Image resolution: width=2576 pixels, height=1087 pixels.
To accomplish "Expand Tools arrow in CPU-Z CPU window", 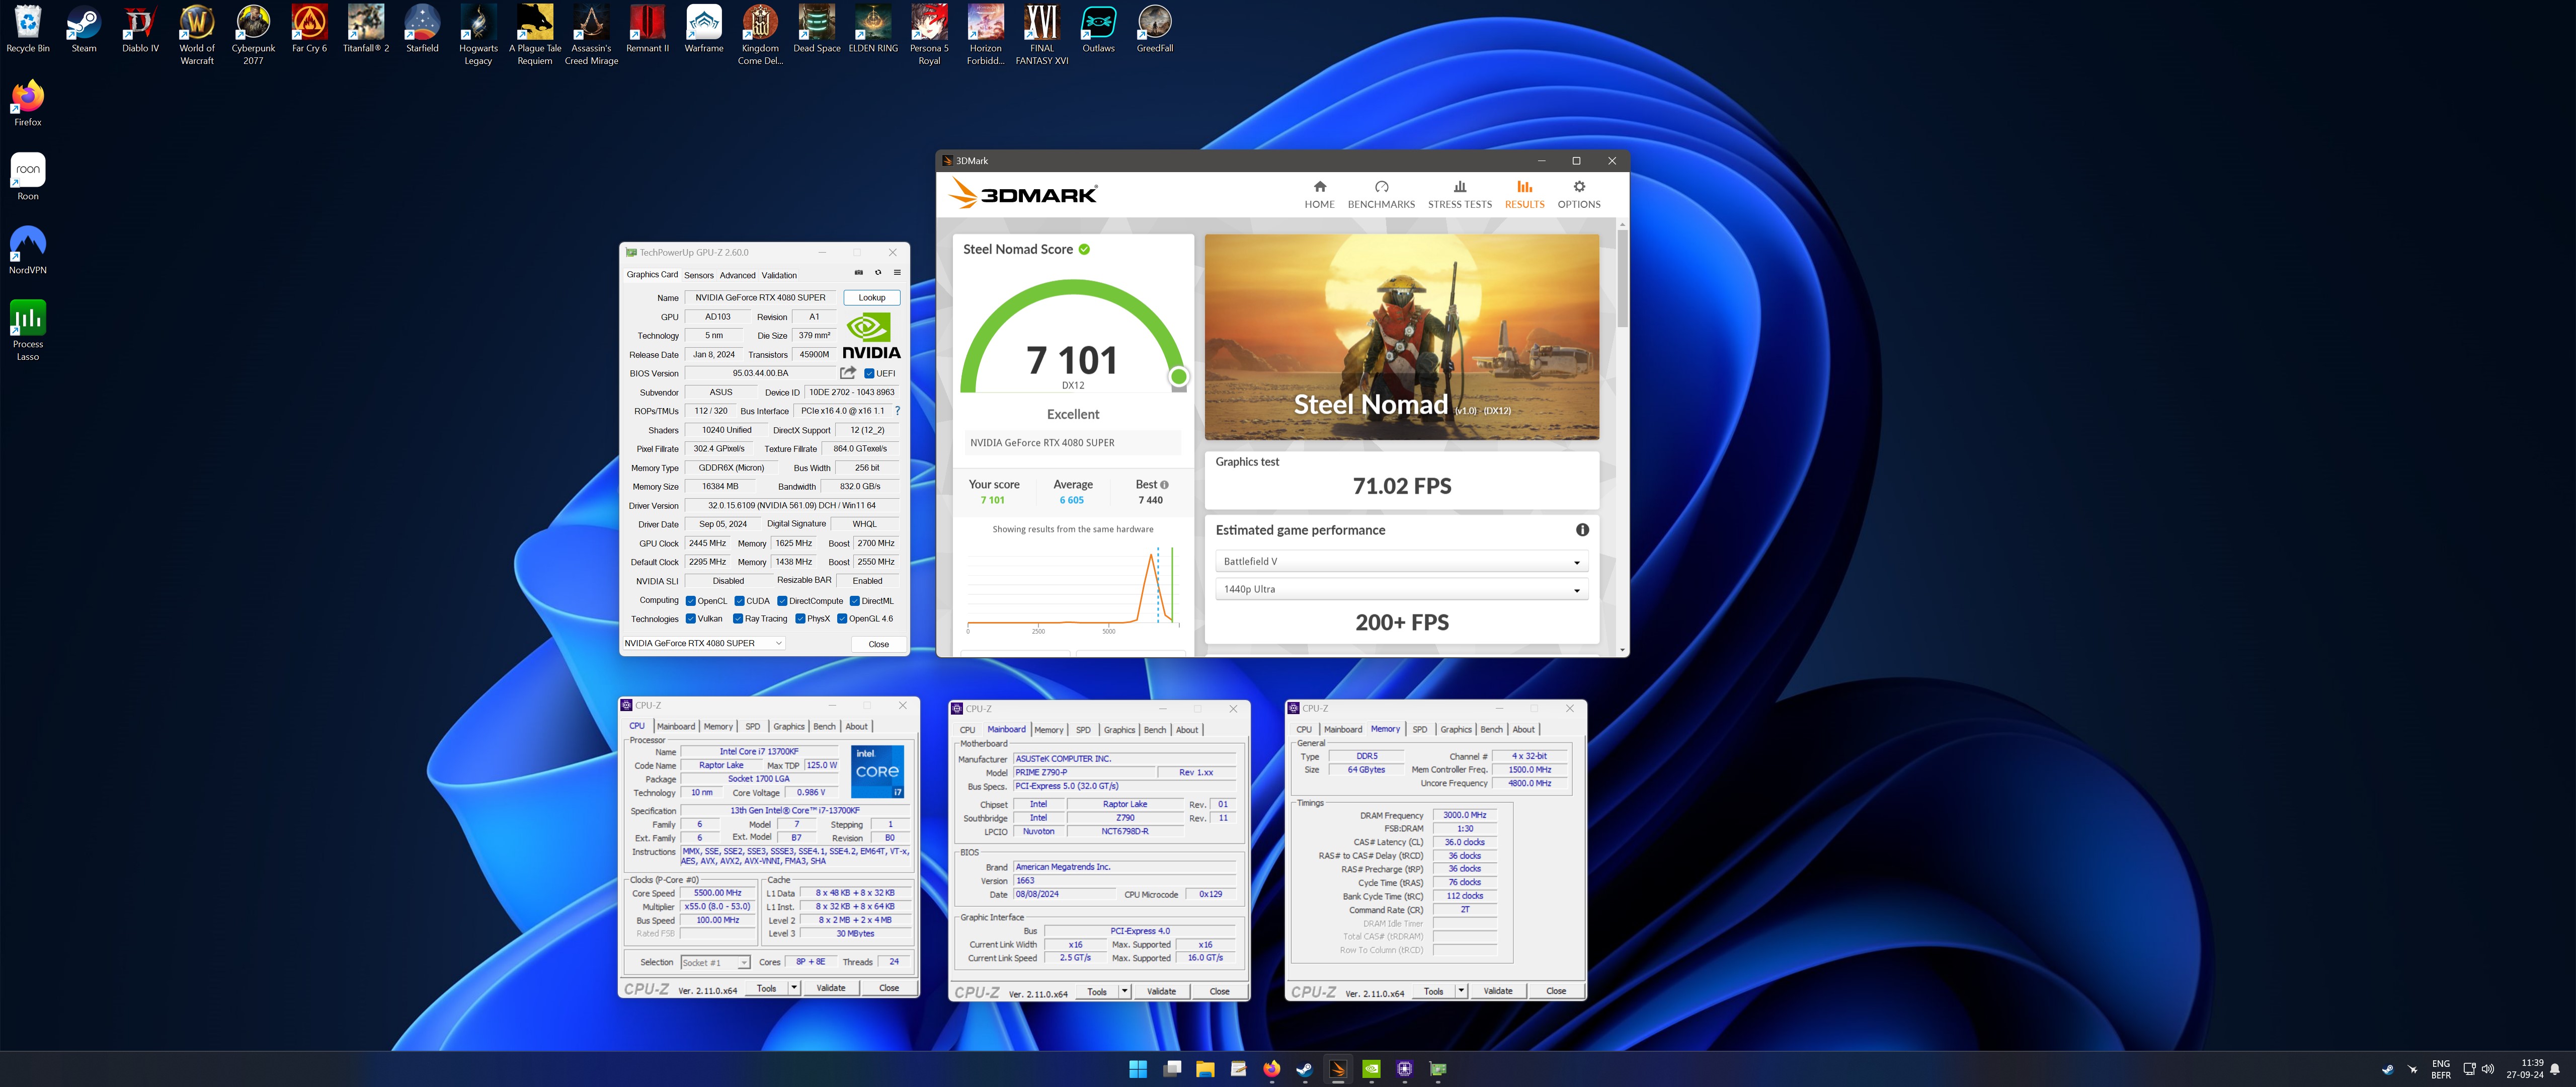I will point(794,988).
